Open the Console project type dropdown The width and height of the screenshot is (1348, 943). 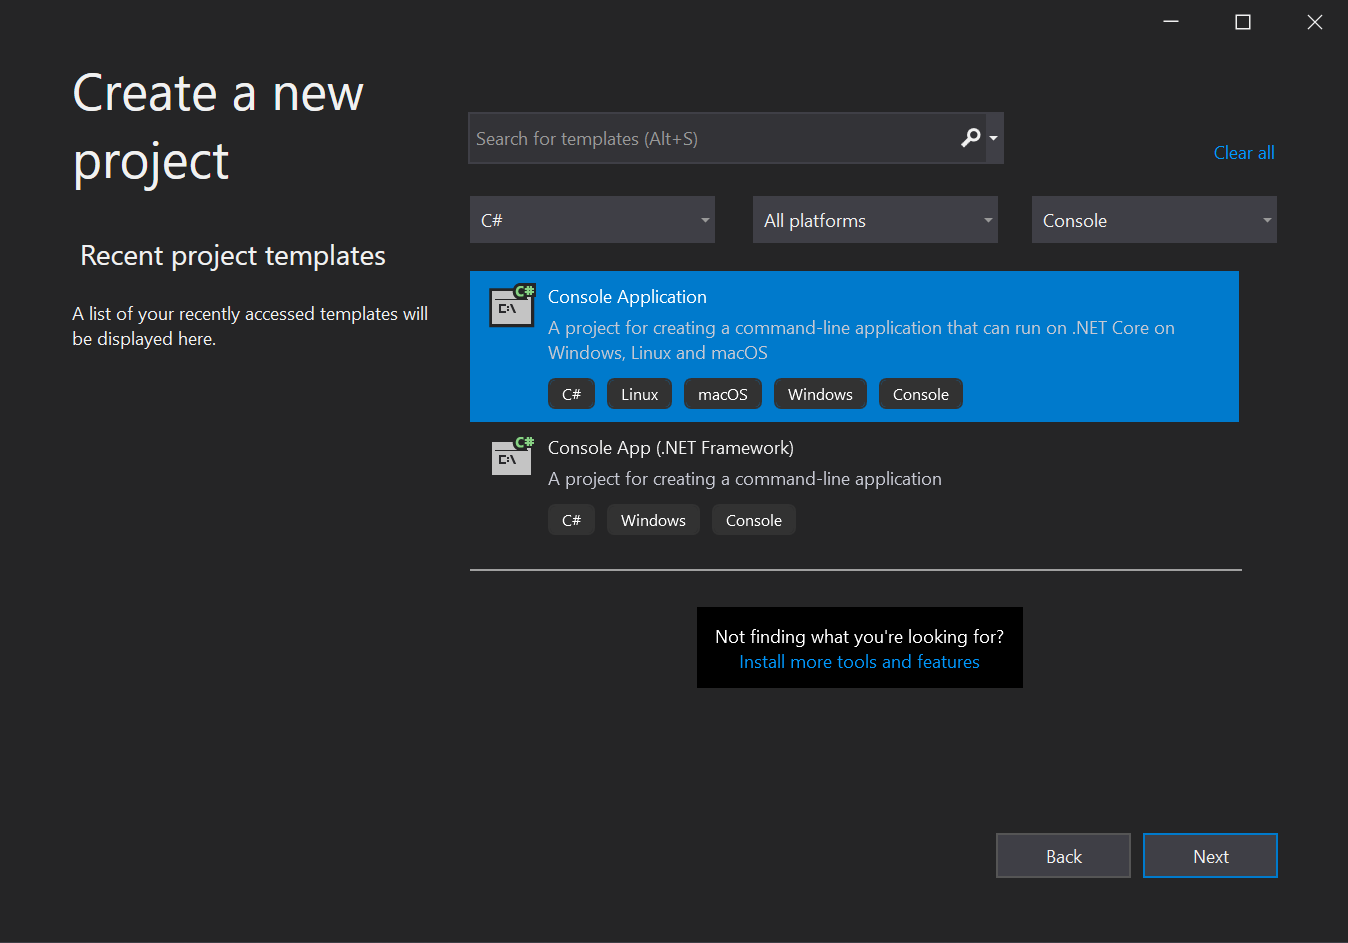(x=1154, y=219)
